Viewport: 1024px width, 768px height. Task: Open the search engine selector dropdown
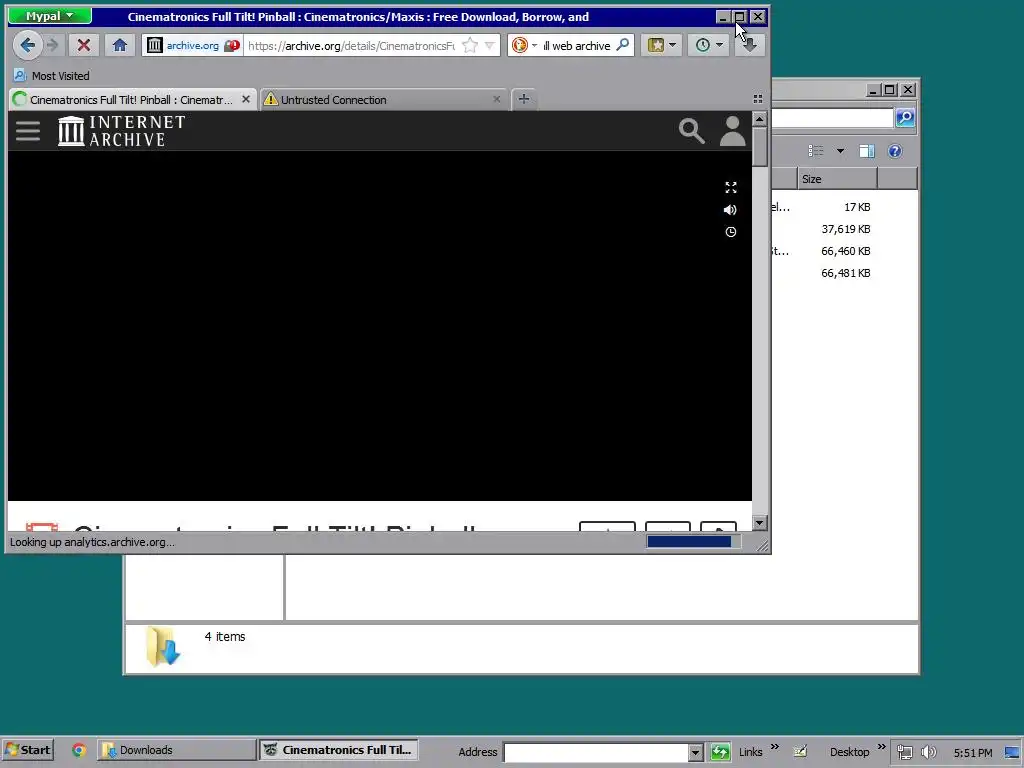534,45
